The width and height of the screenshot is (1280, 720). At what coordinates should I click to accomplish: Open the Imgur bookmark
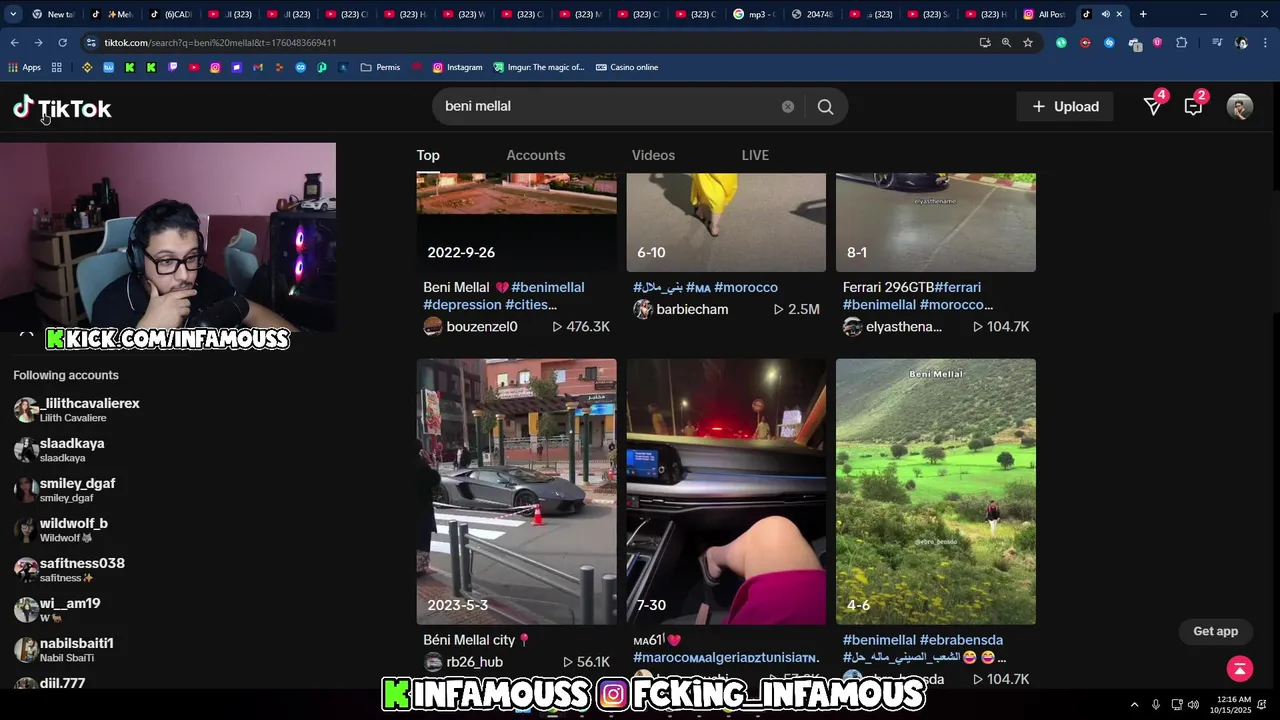point(539,67)
